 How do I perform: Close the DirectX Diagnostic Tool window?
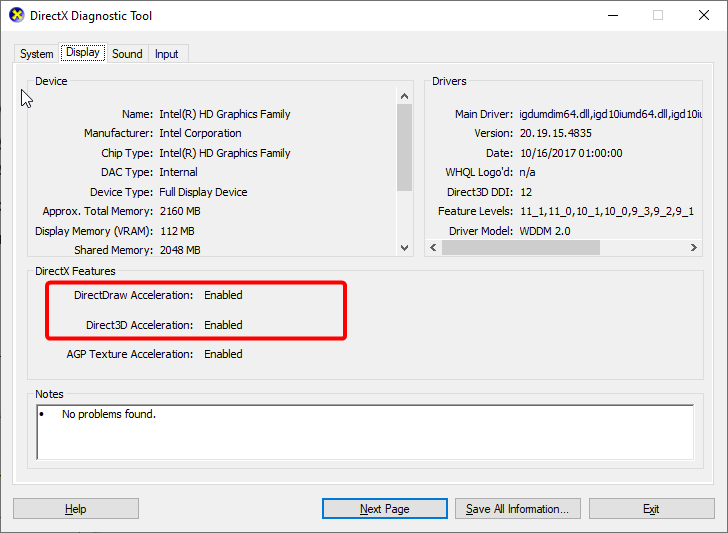pyautogui.click(x=704, y=15)
